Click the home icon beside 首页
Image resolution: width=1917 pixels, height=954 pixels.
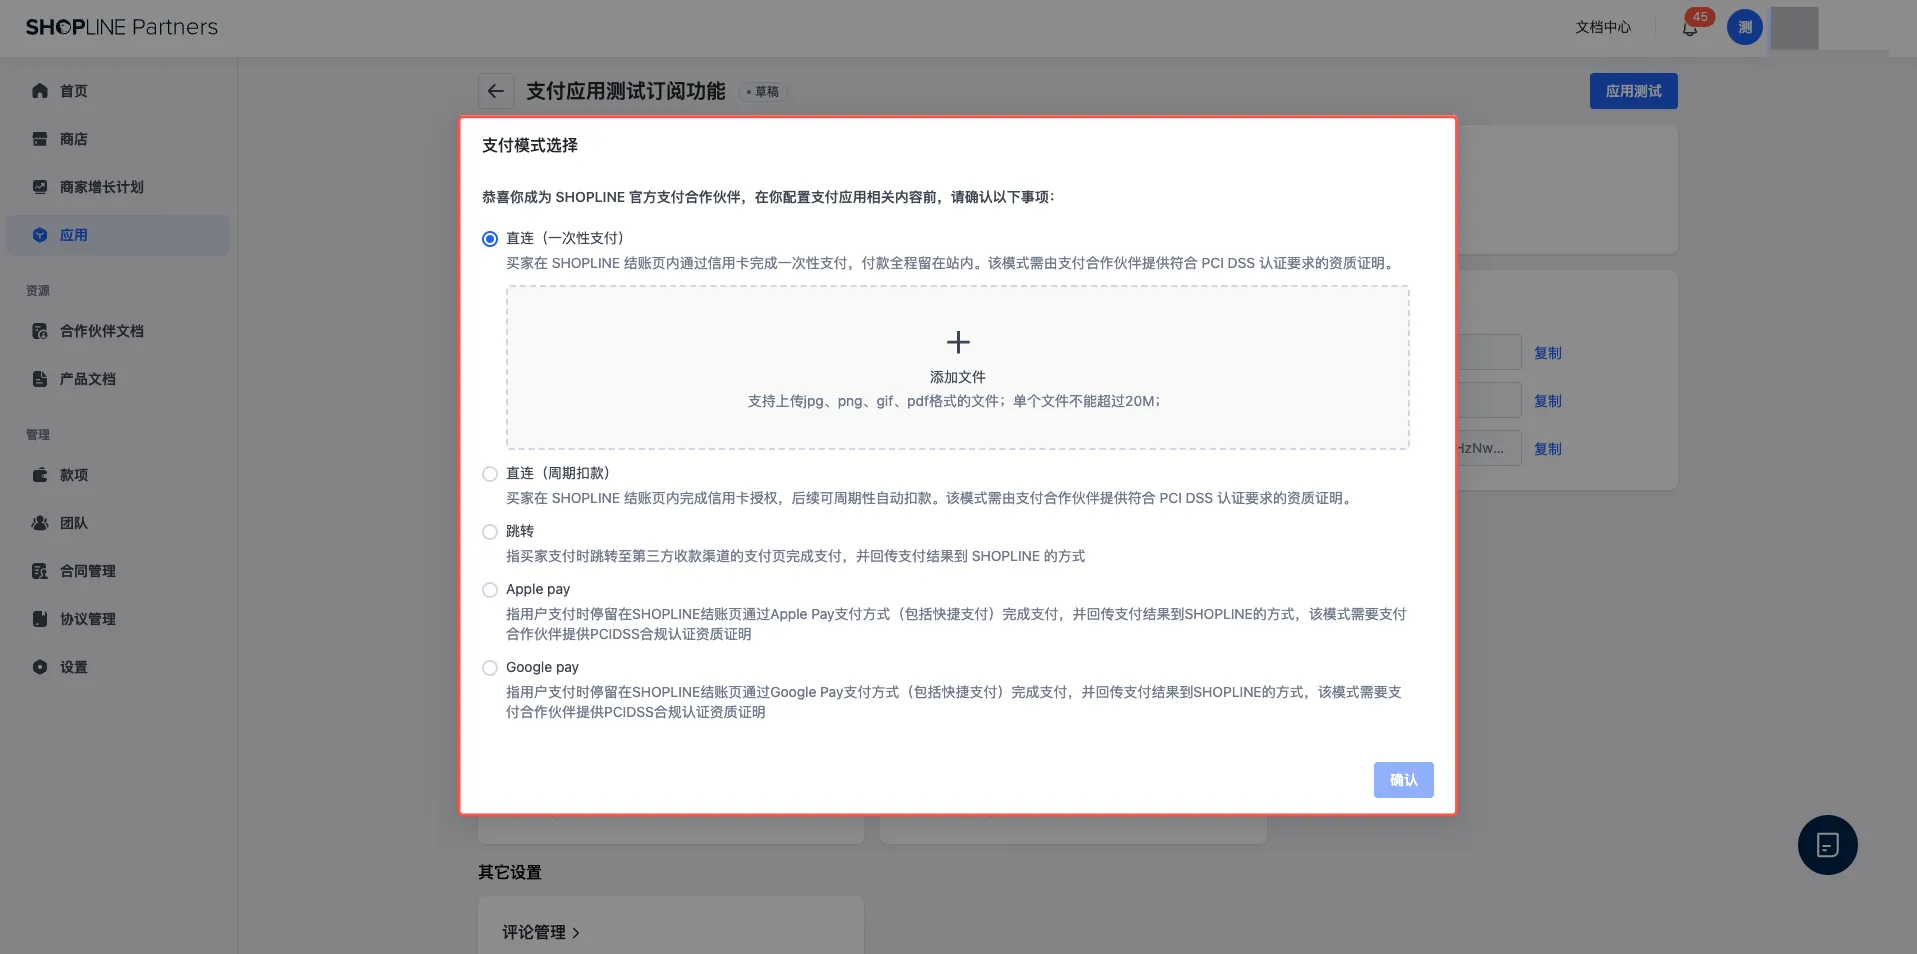click(x=40, y=91)
